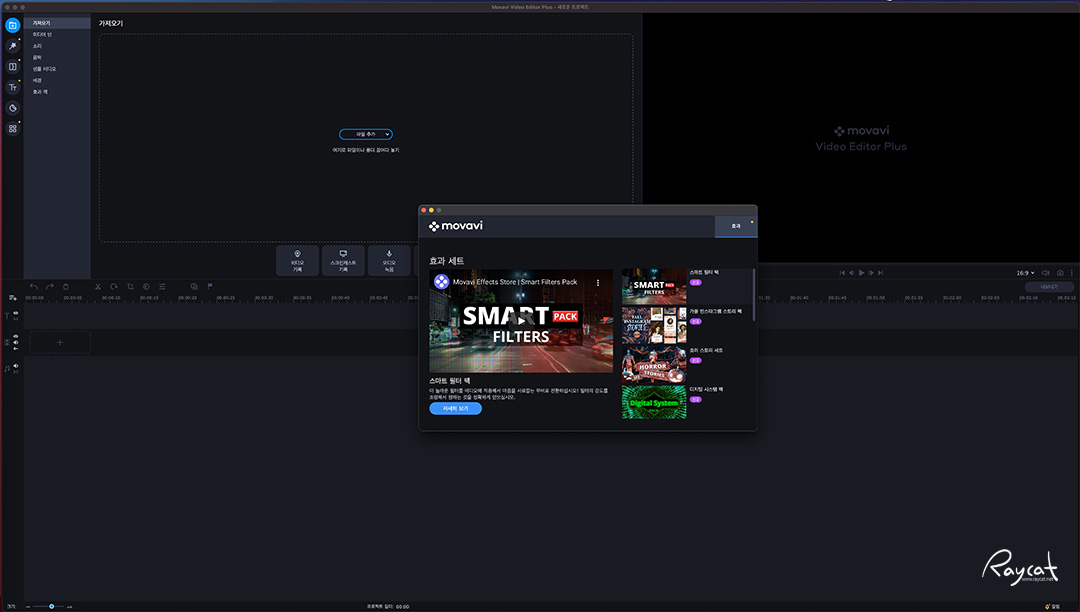Mute the audio track

16,366
